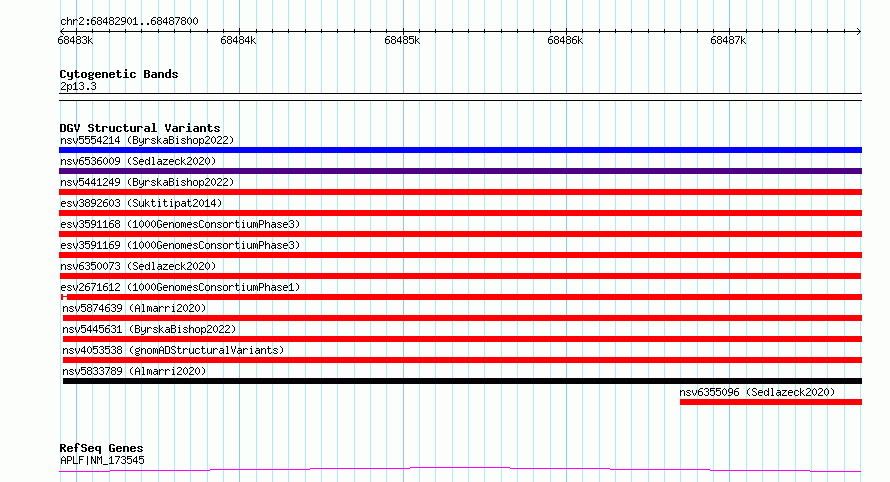Click the nsv6350073 (Sedlazeck2020) variant label
890x482 pixels.
coord(138,266)
